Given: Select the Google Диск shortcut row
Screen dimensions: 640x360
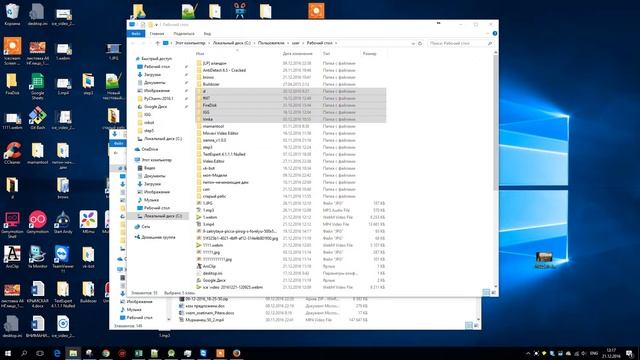Looking at the screenshot, I should pyautogui.click(x=291, y=280).
